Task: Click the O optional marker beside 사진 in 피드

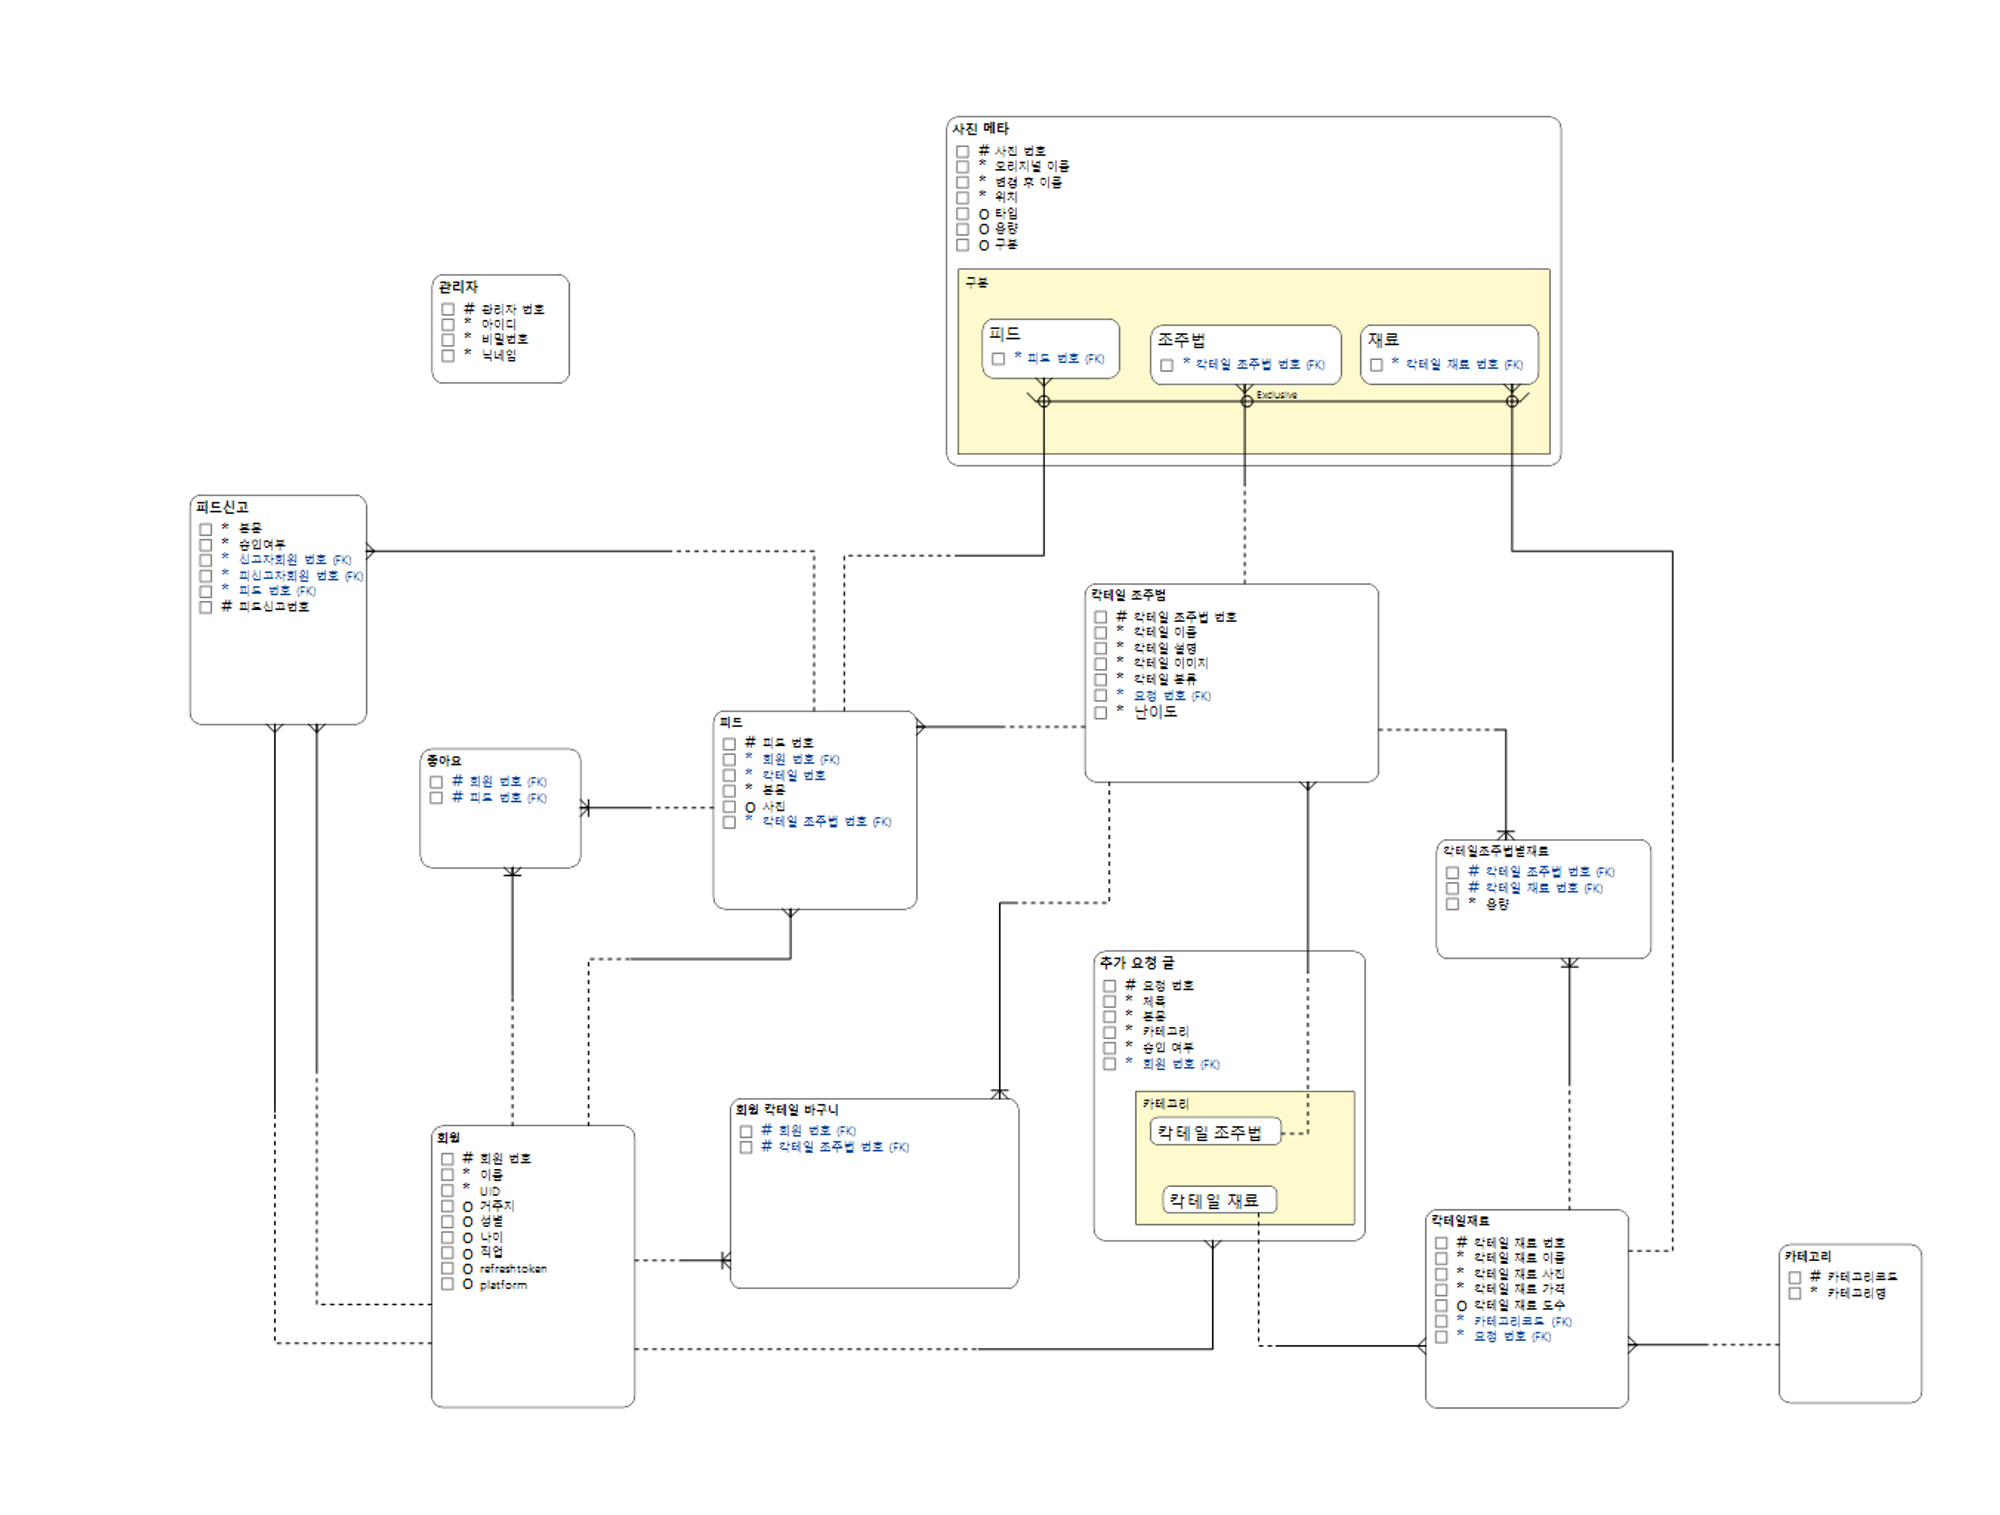Action: coord(749,808)
